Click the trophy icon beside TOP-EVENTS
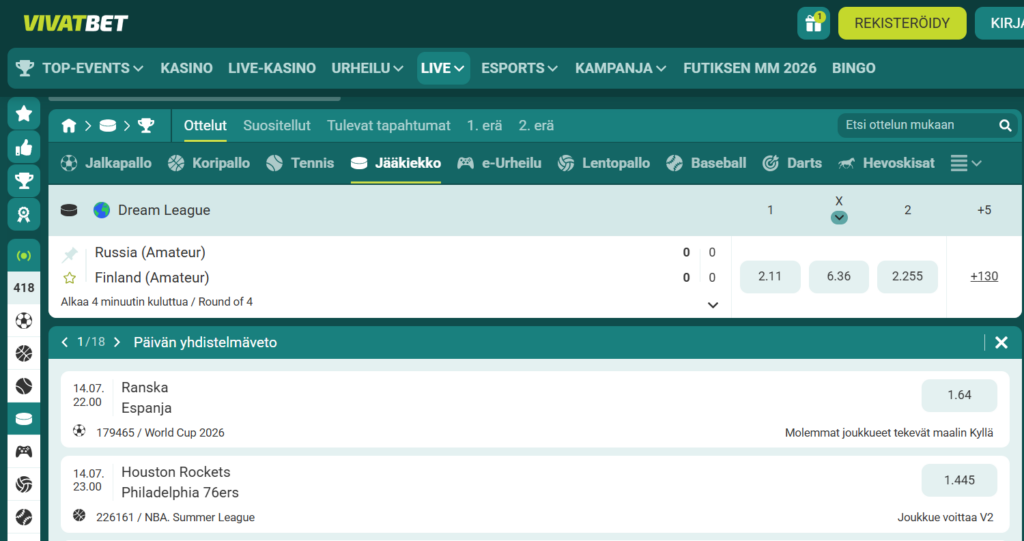The height and width of the screenshot is (541, 1024). coord(25,68)
